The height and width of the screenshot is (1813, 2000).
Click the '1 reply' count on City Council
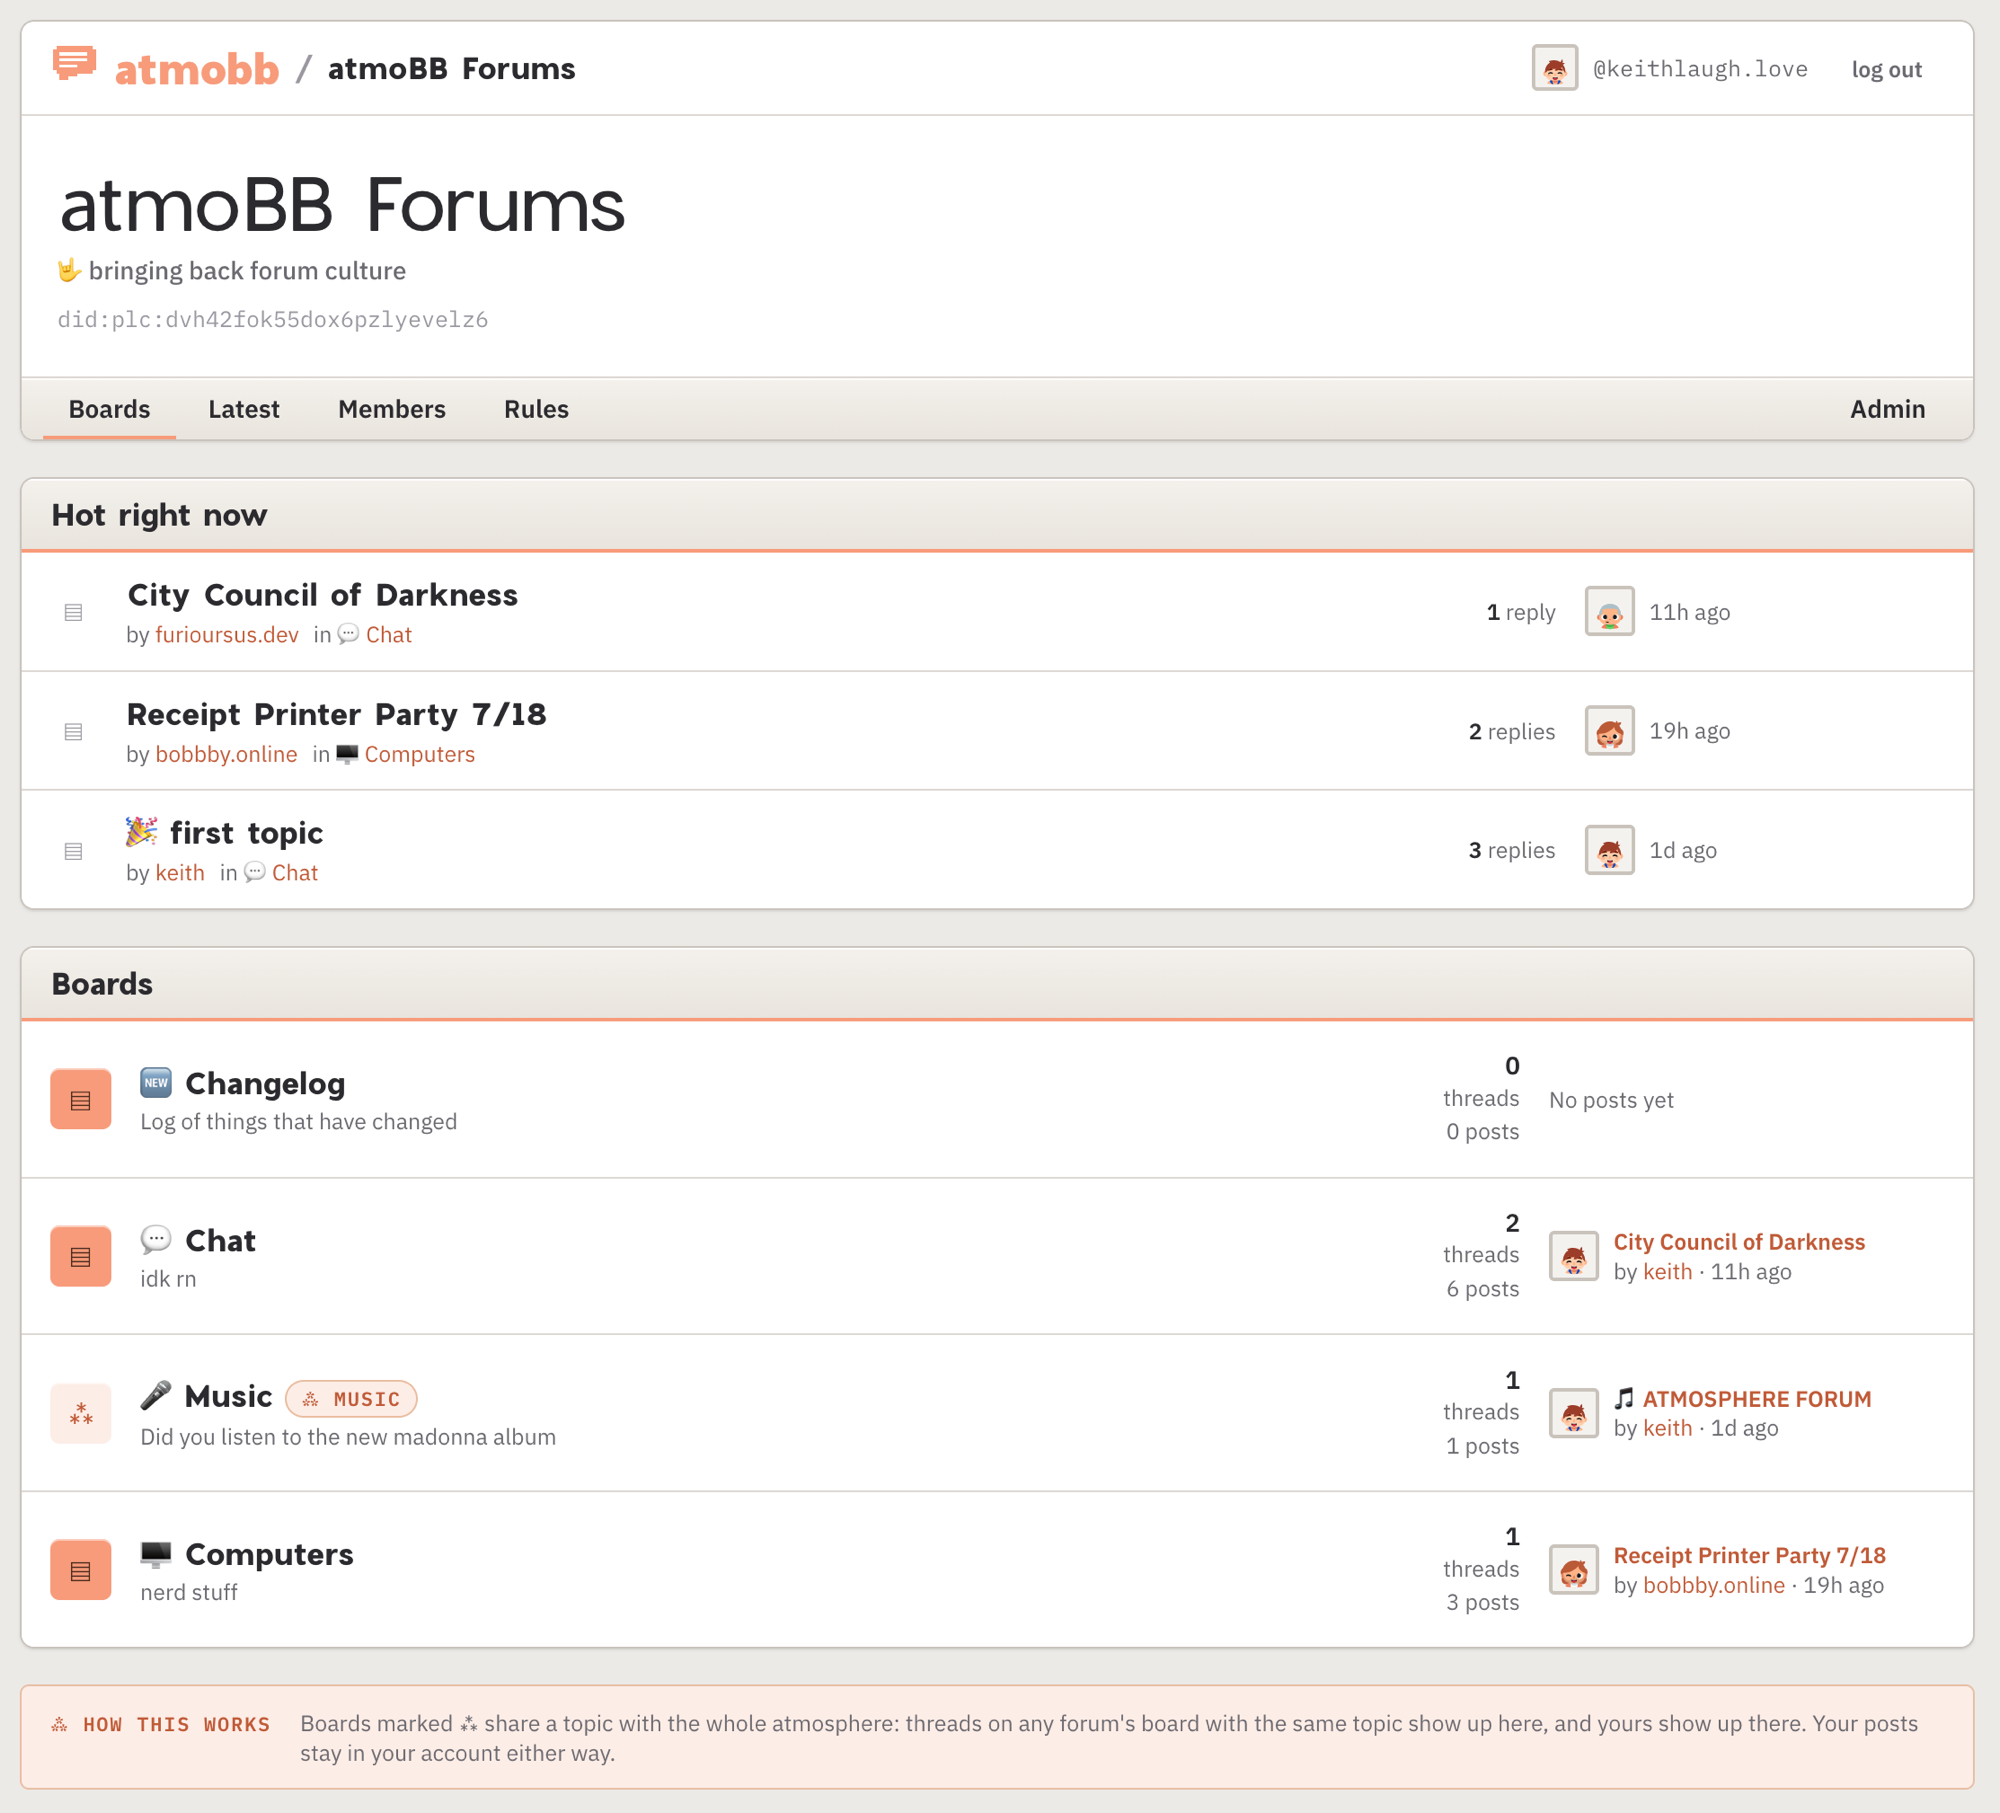(x=1520, y=612)
